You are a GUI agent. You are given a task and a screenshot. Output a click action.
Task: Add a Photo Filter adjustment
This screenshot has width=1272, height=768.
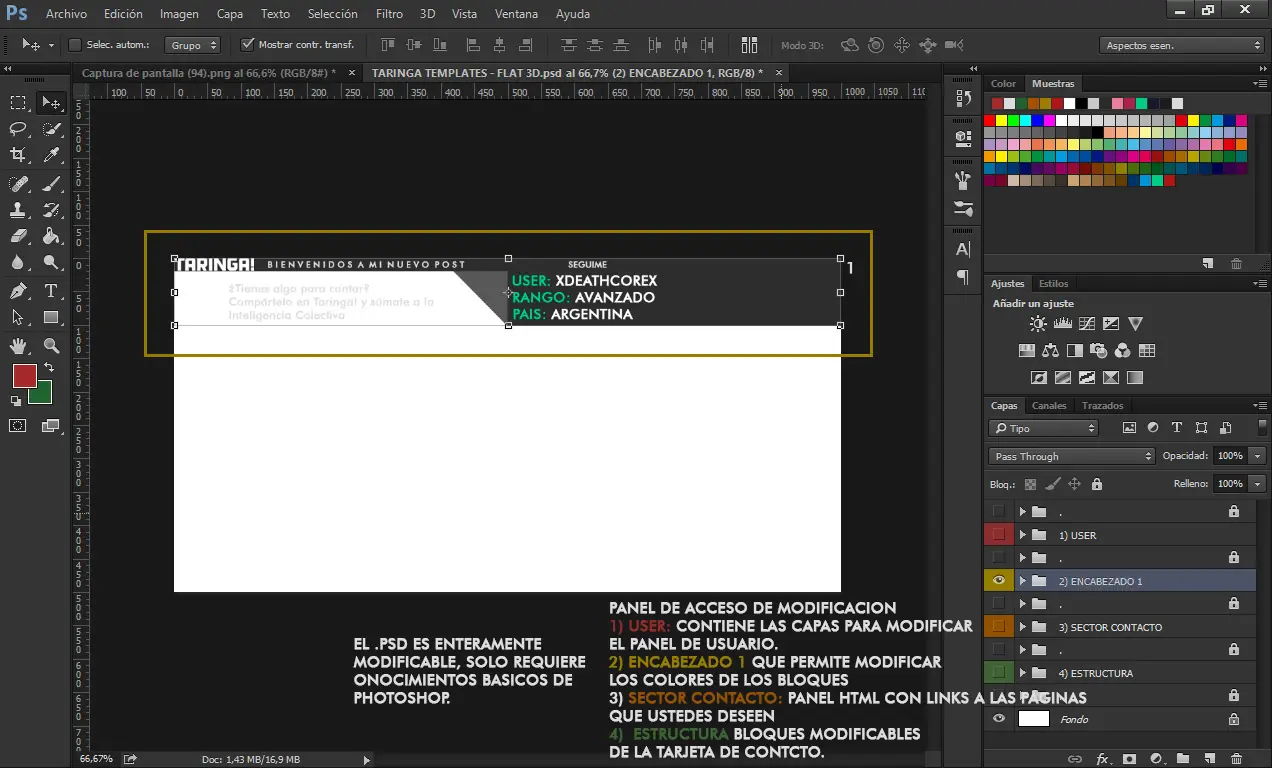click(1098, 351)
